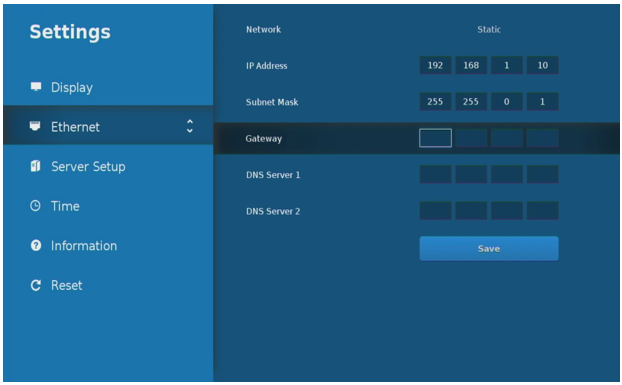Select IP Address fourth octet 10

click(542, 65)
